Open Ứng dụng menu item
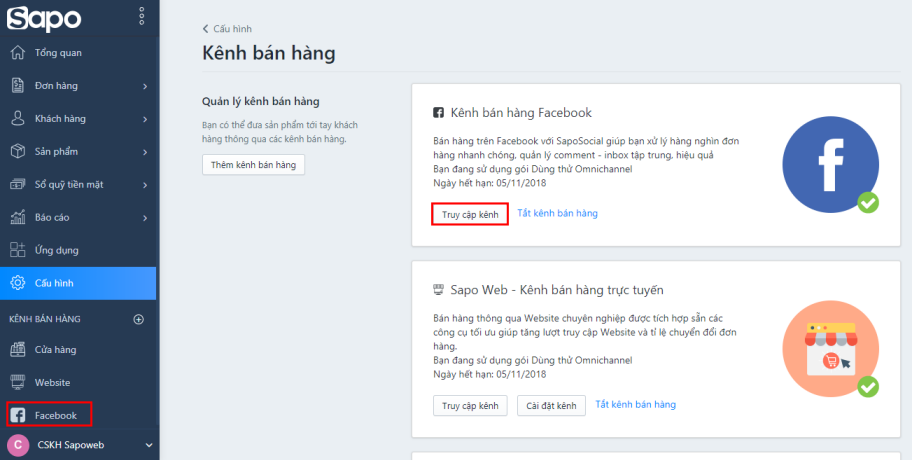This screenshot has width=912, height=460. click(x=78, y=250)
